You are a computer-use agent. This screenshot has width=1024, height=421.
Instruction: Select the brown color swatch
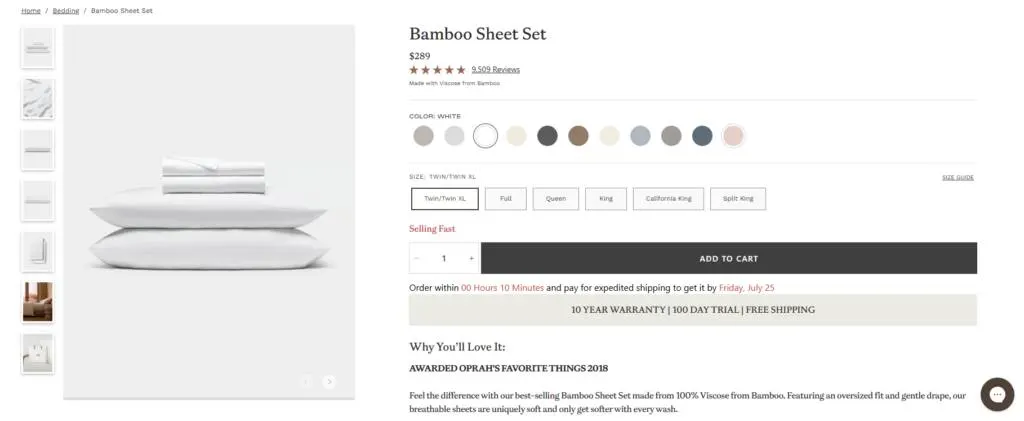pos(578,136)
